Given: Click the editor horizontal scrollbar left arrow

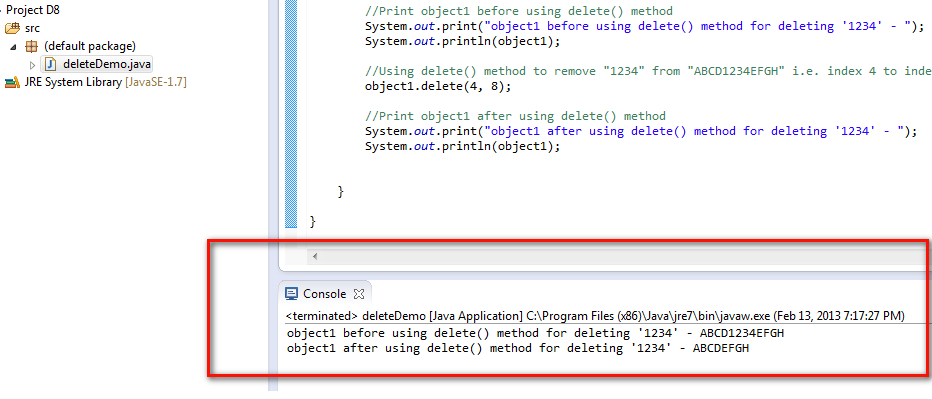Looking at the screenshot, I should click(315, 257).
